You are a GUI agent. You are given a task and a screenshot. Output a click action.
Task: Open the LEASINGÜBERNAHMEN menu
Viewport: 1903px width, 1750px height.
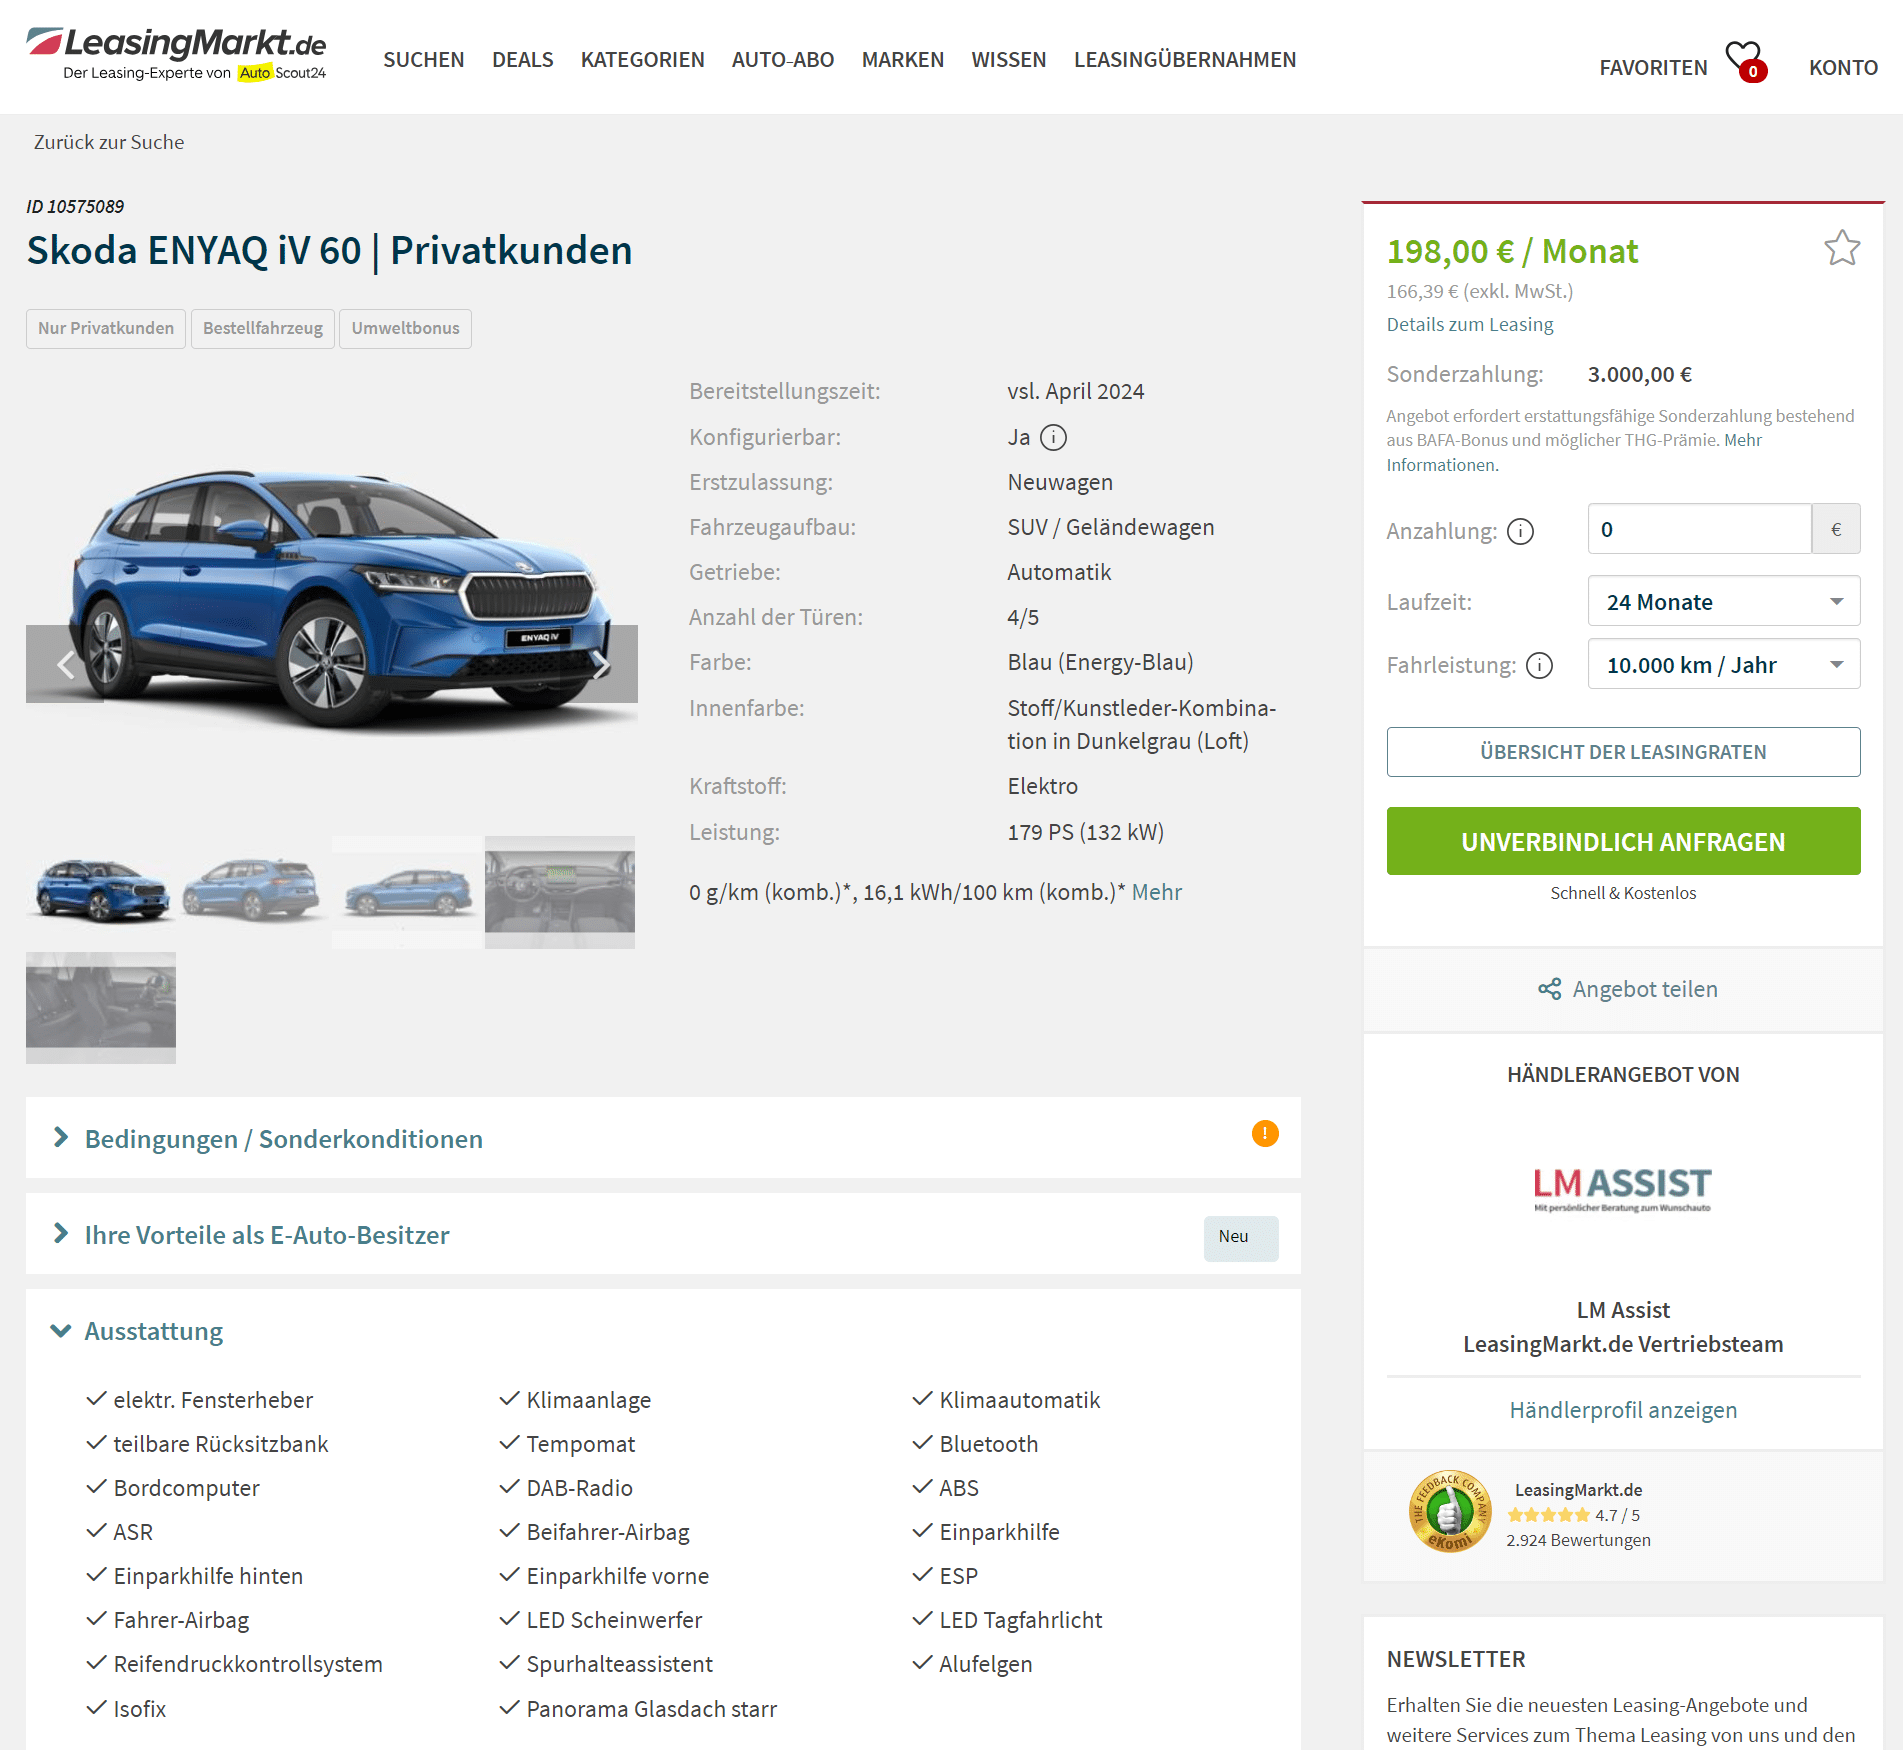pyautogui.click(x=1184, y=60)
